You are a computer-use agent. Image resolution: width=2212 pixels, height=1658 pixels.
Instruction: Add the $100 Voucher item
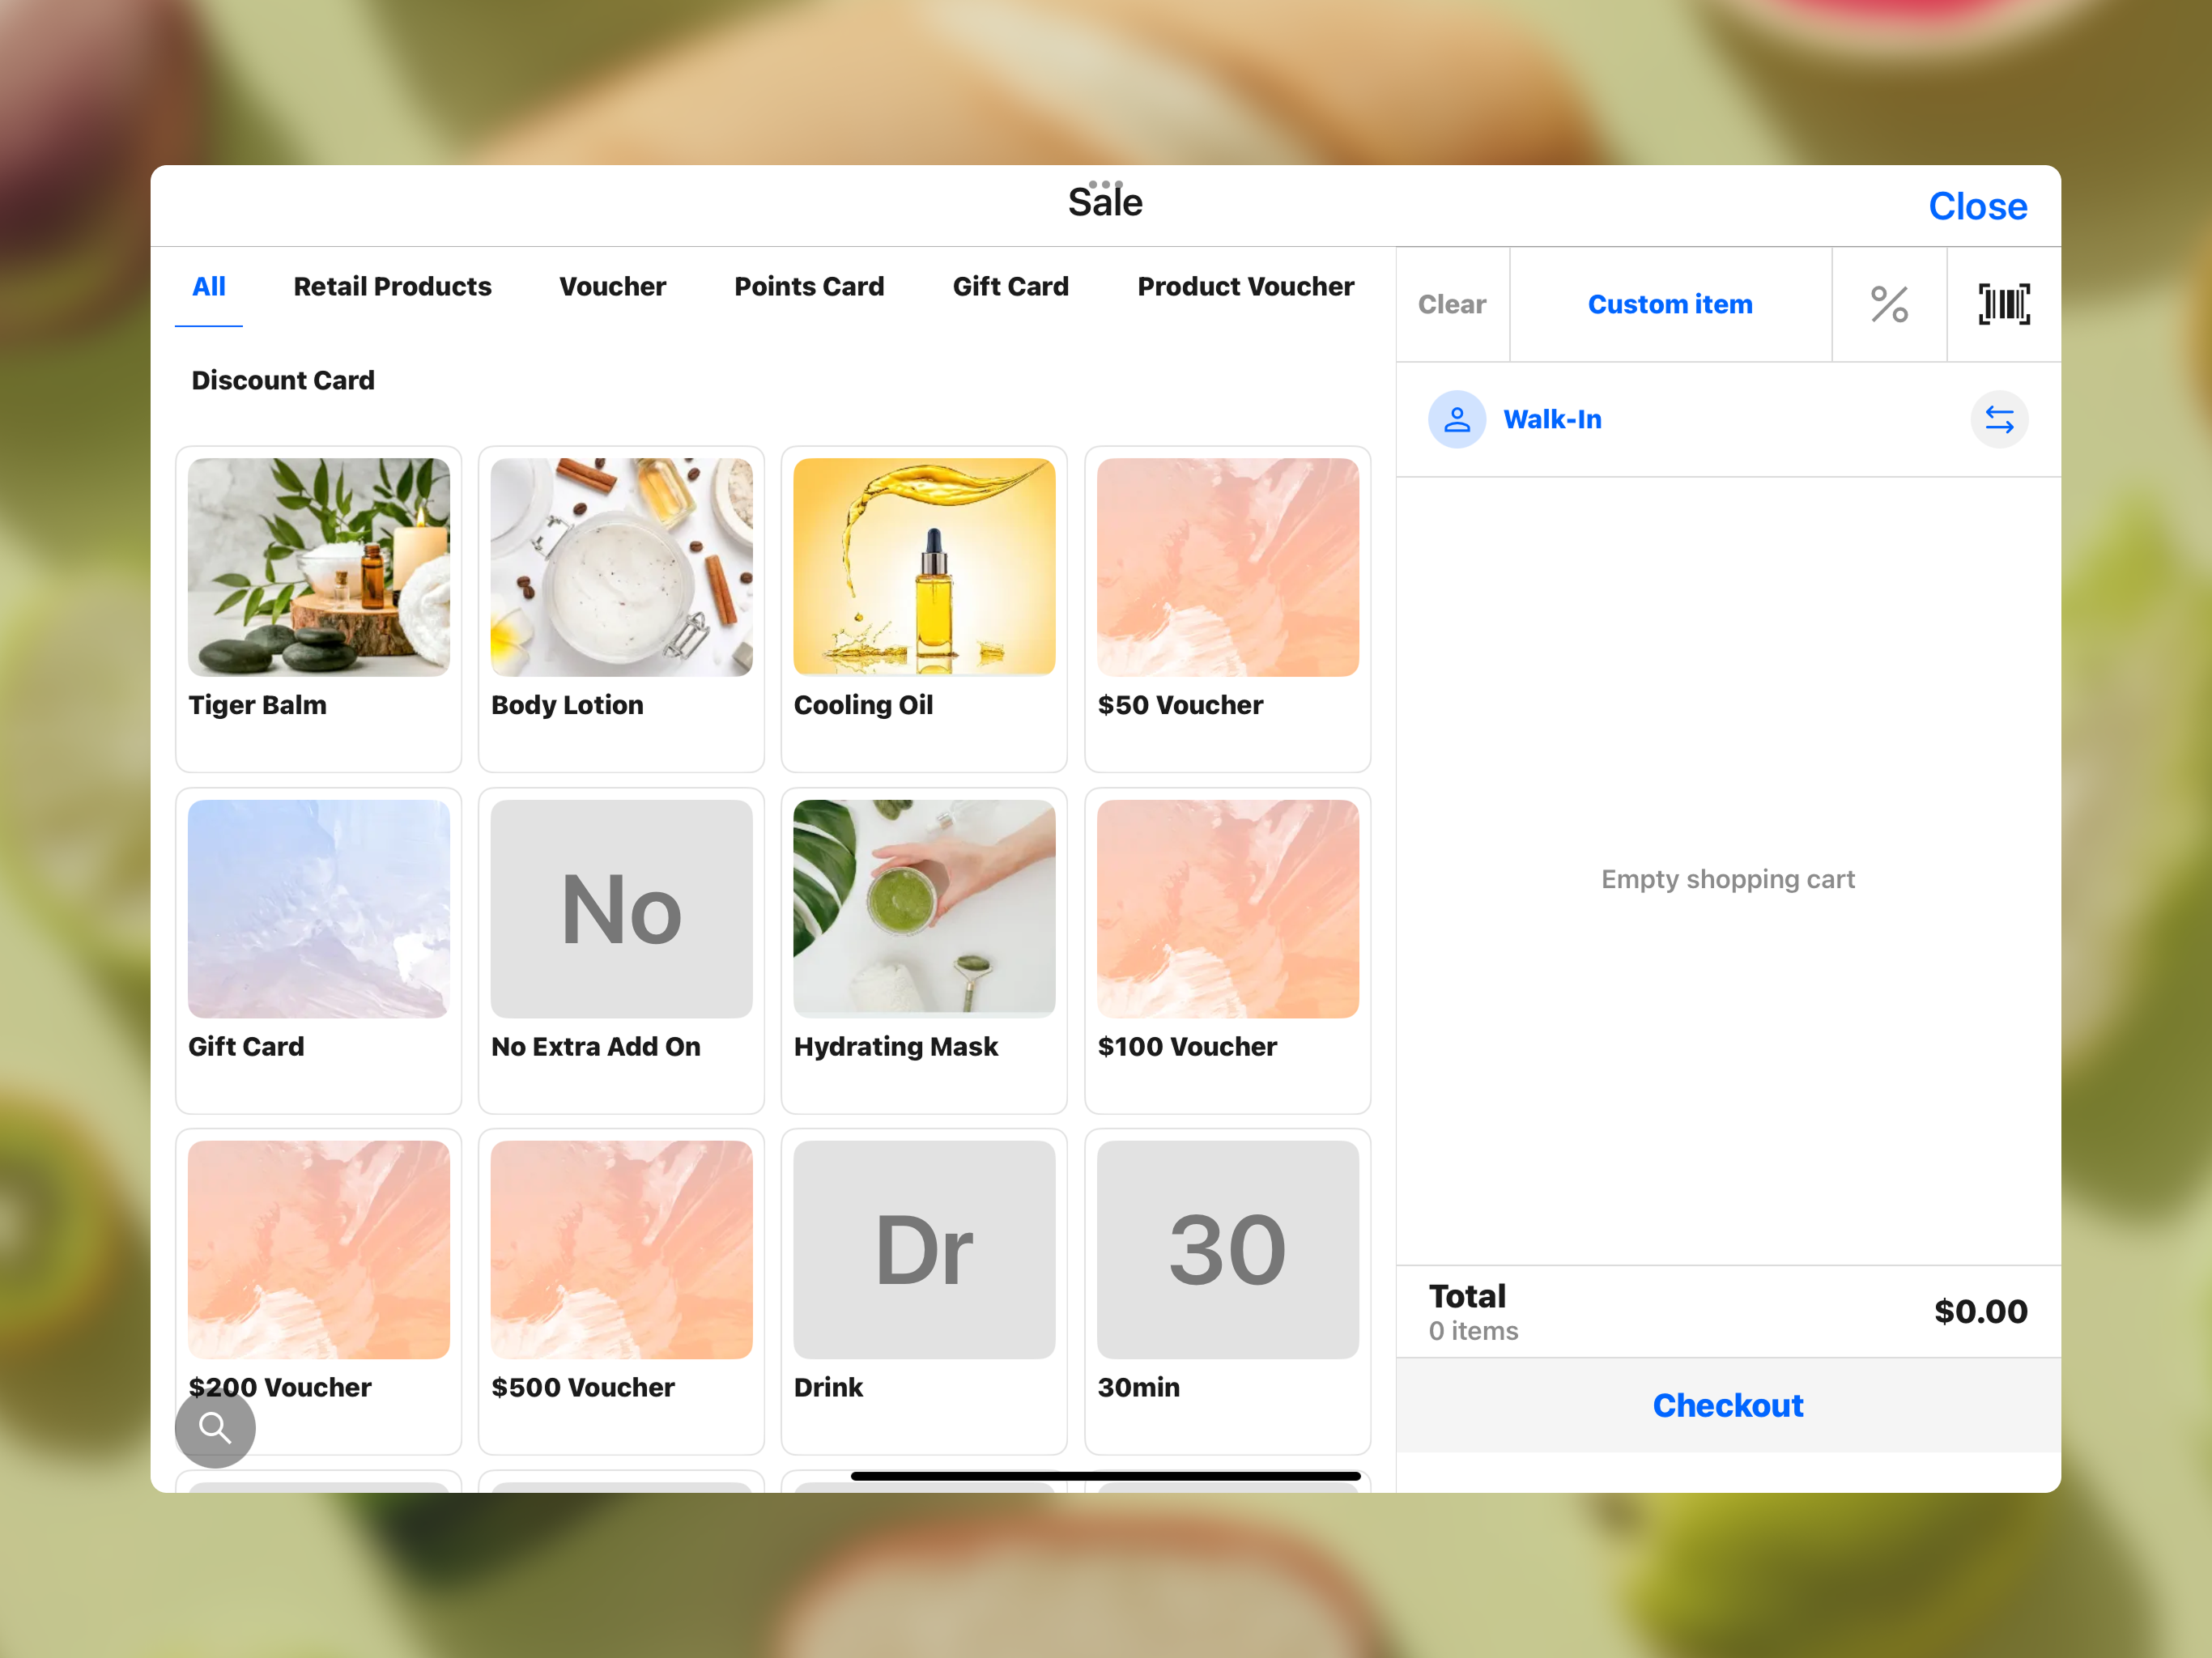(1227, 950)
